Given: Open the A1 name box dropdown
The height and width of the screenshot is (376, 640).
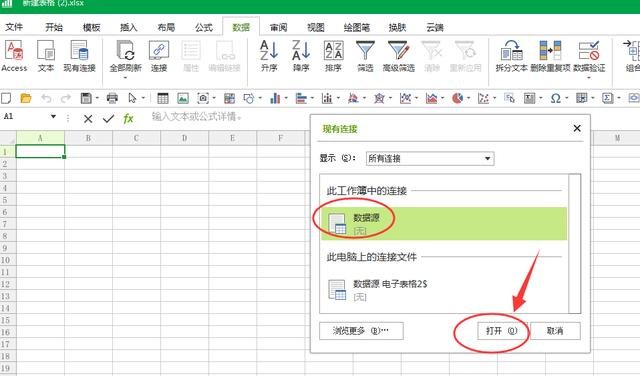Looking at the screenshot, I should [53, 117].
